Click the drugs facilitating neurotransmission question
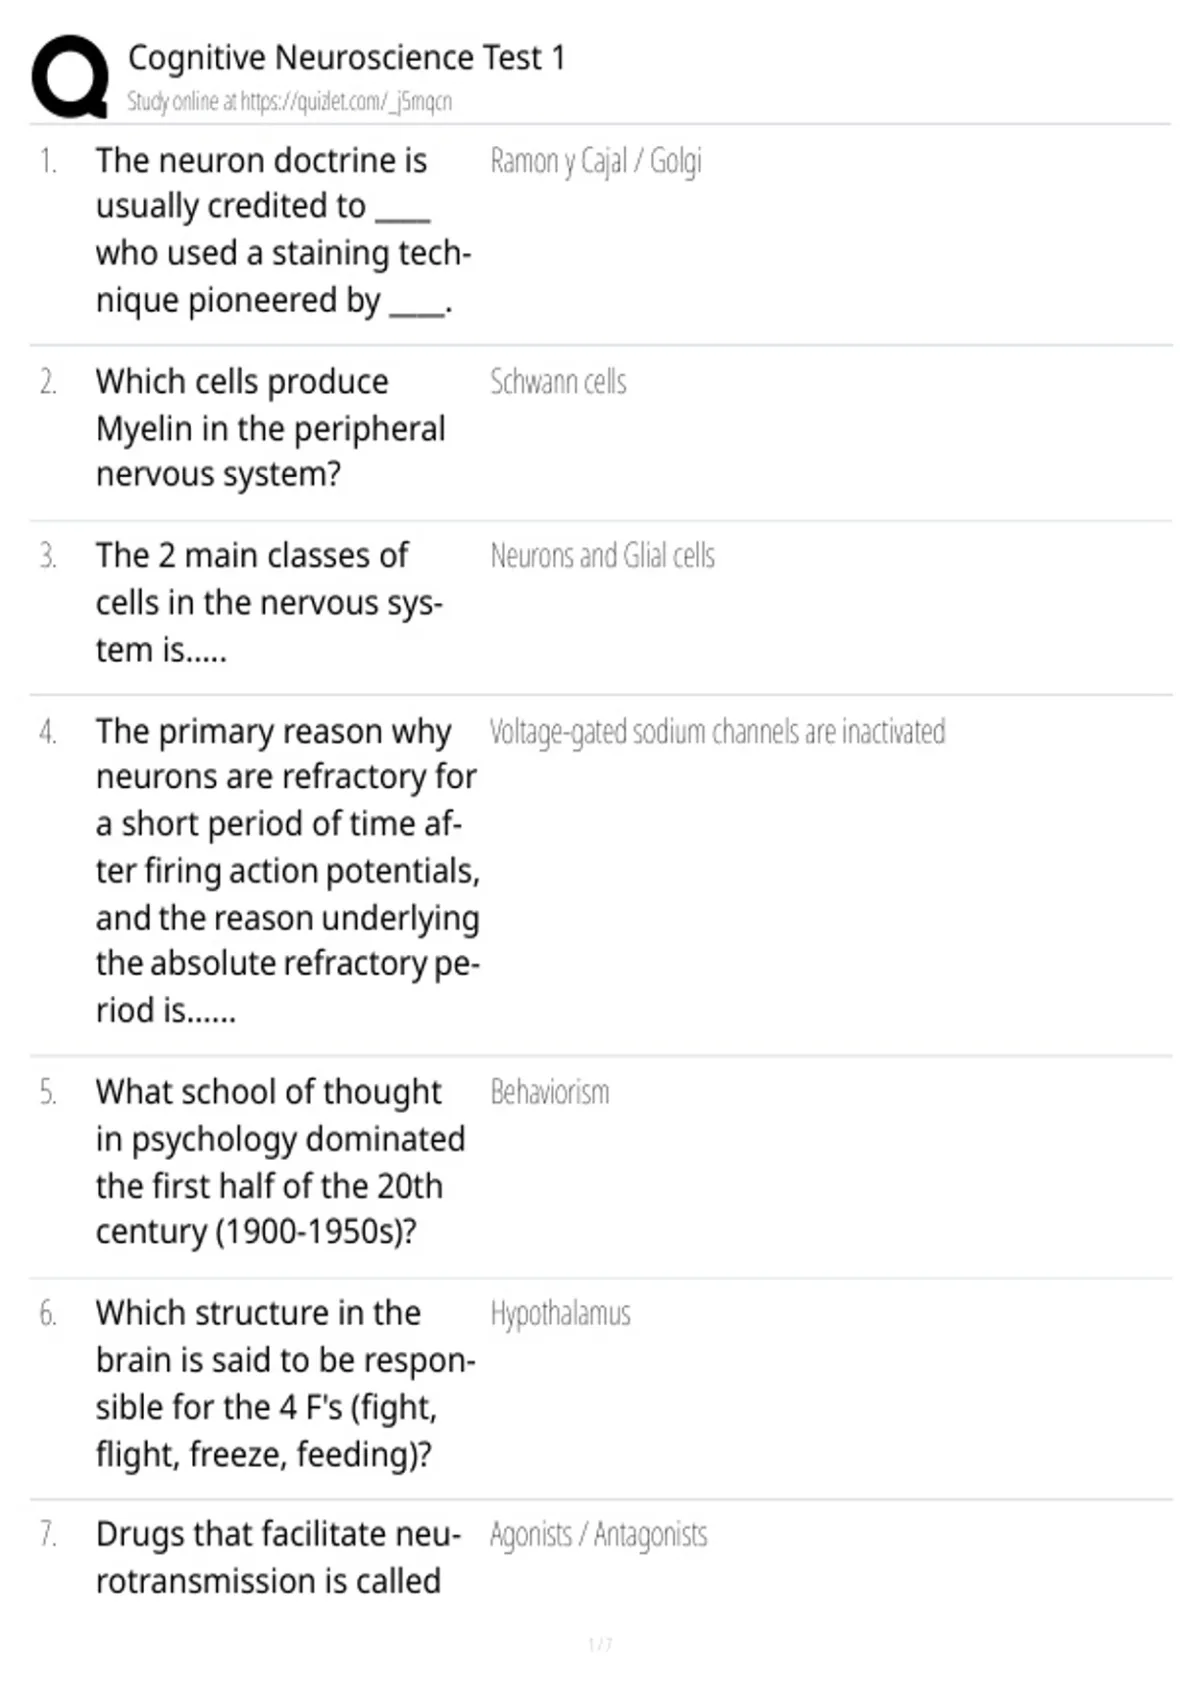Image resolution: width=1200 pixels, height=1700 pixels. click(x=278, y=1557)
